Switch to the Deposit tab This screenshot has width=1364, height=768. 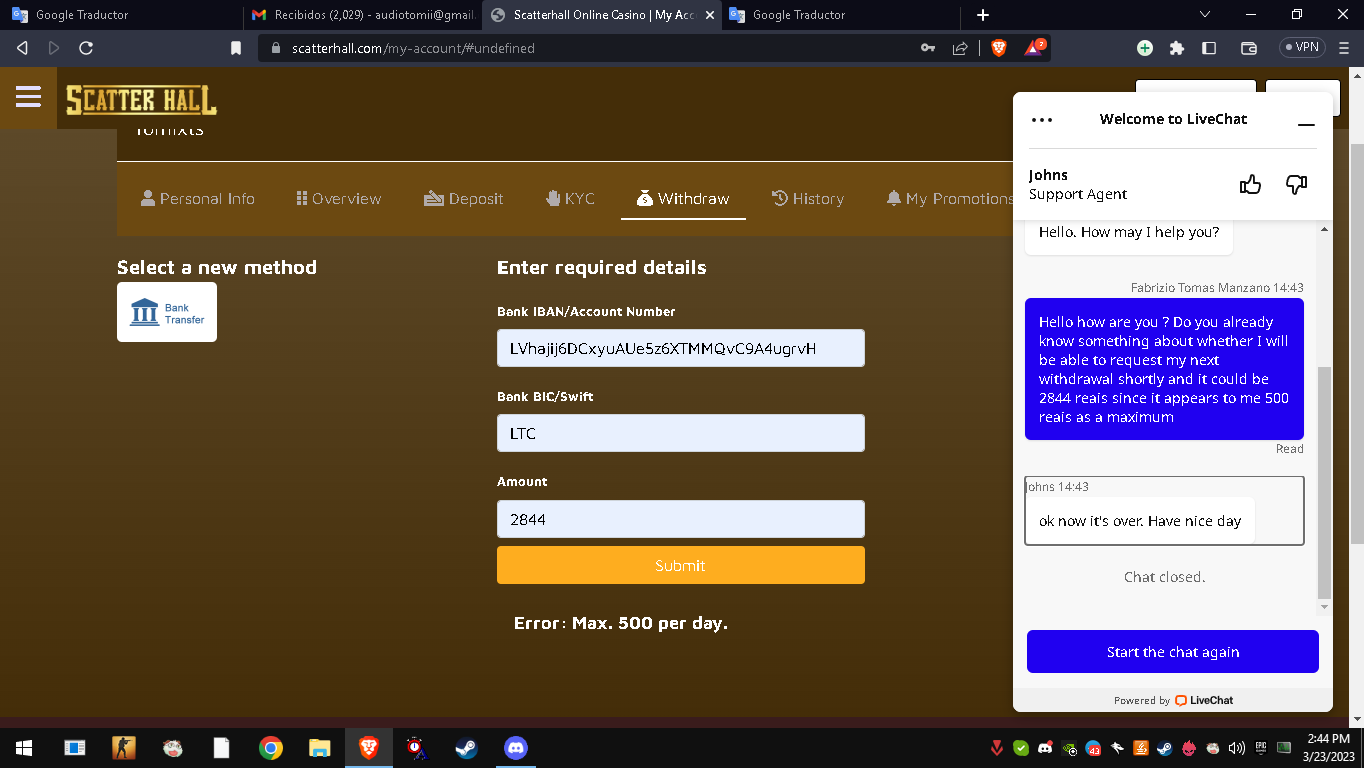point(463,199)
